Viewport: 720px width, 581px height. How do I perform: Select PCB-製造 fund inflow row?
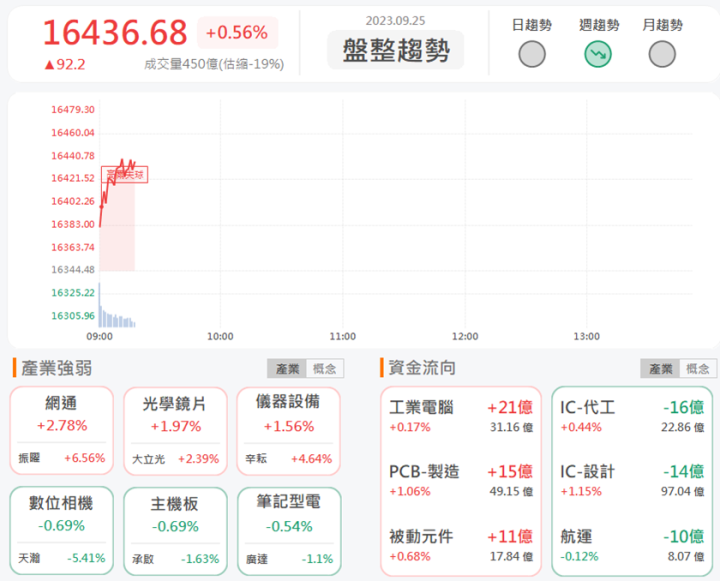point(461,480)
